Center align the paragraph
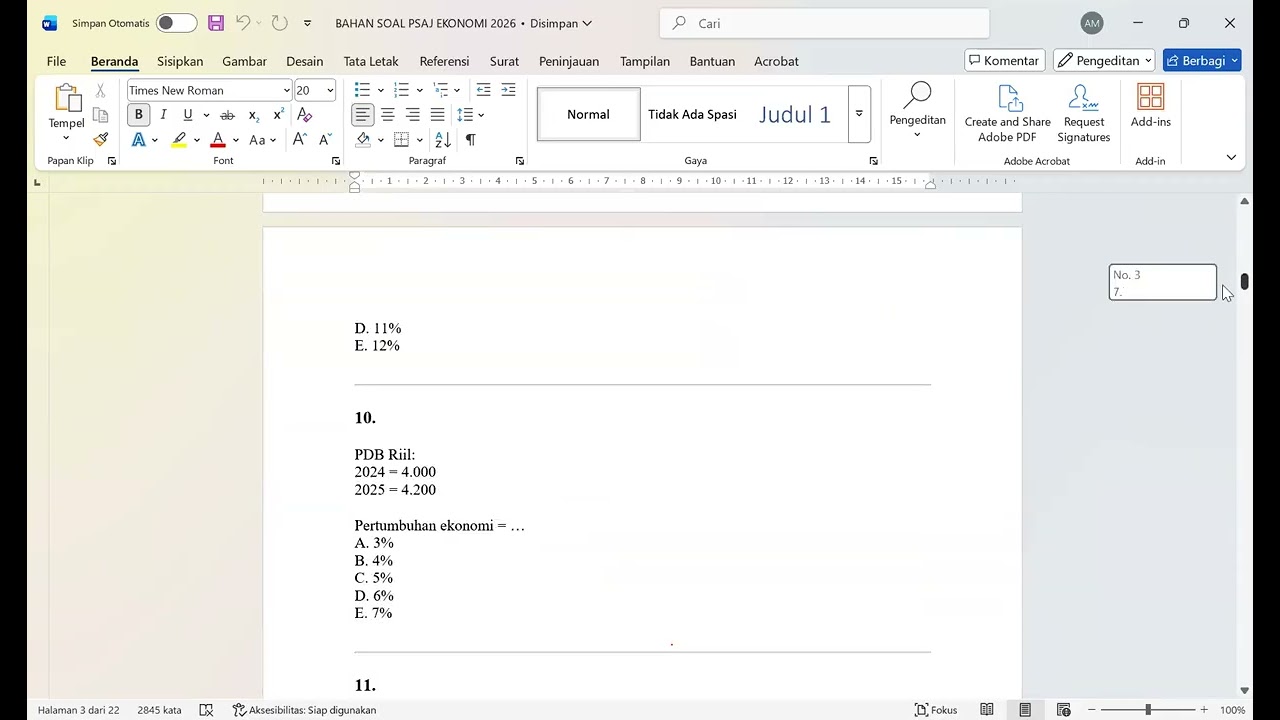 tap(388, 115)
